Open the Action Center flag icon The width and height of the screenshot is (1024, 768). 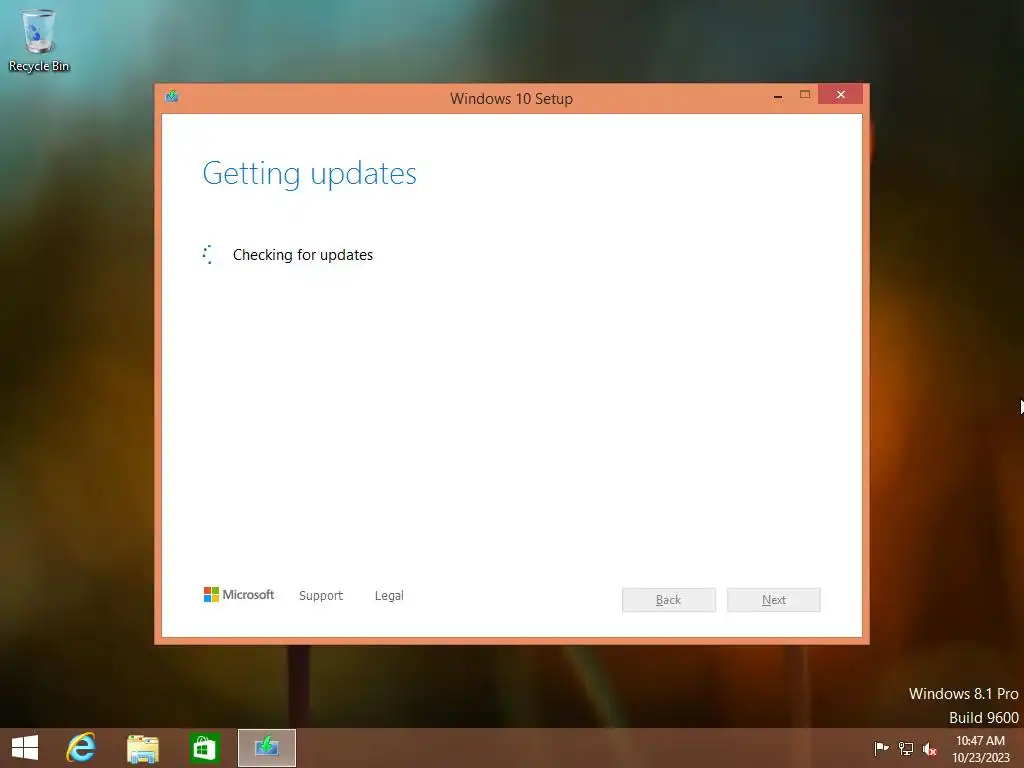881,748
